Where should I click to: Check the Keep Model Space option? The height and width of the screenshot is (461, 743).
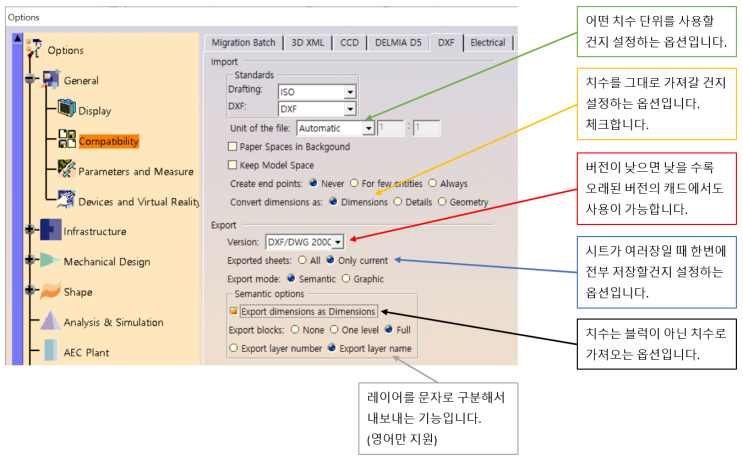[232, 165]
